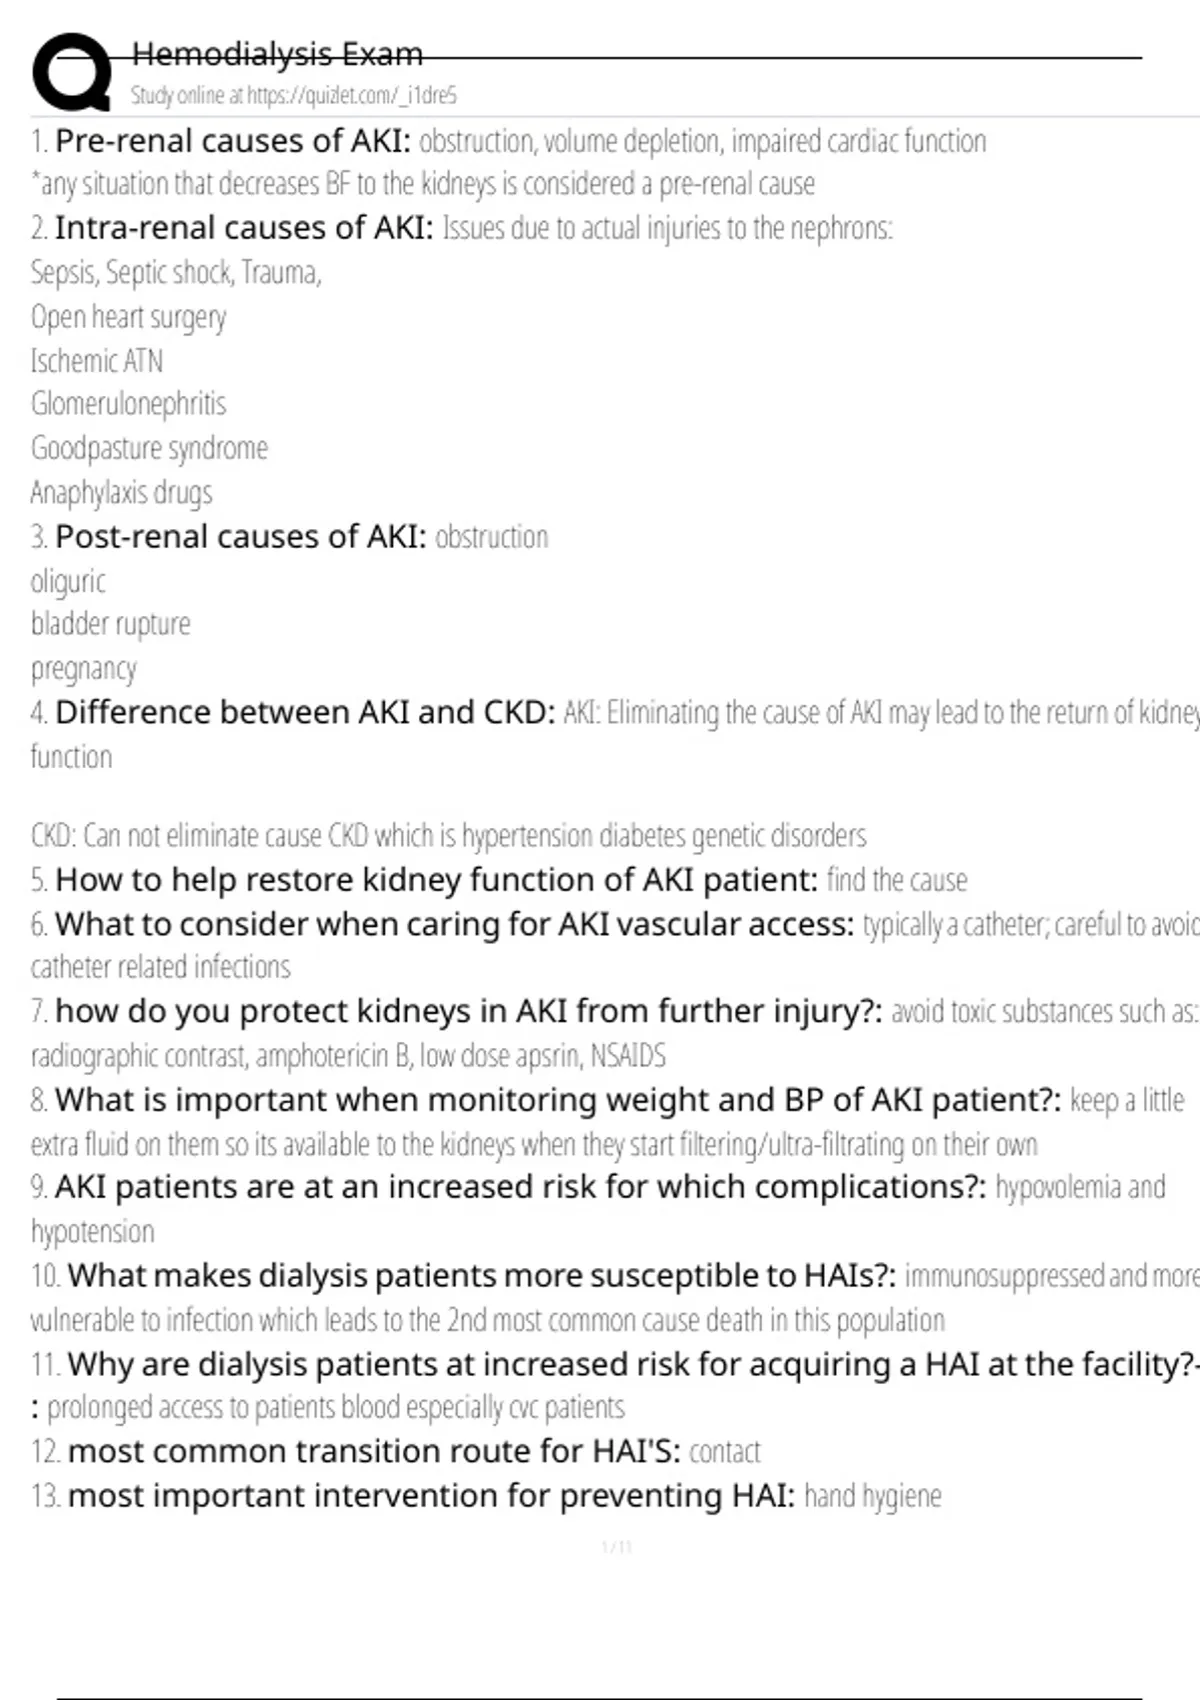Click 'Difference between AKI and CKD' term
Viewport: 1200px width, 1700px height.
tap(304, 712)
